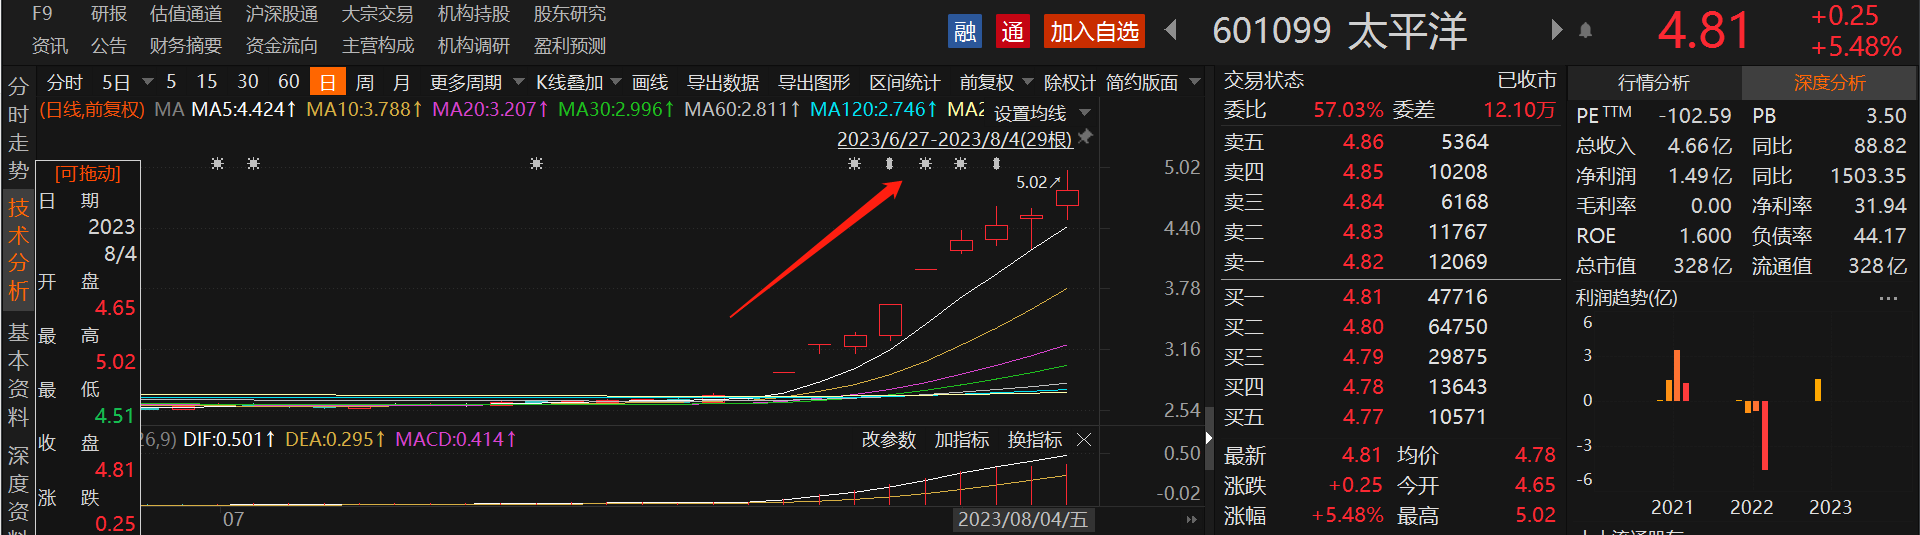
Task: Open the 沪深股通 tab
Action: [282, 14]
